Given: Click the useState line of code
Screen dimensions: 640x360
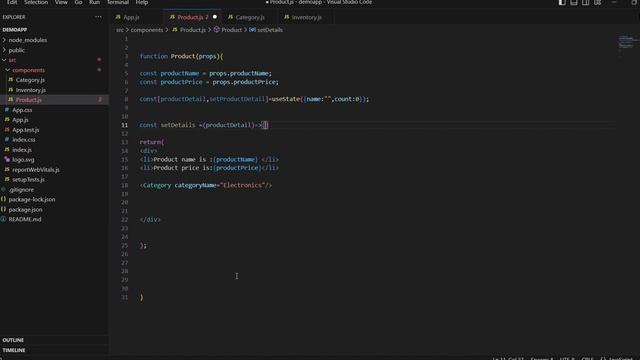Looking at the screenshot, I should click(254, 99).
